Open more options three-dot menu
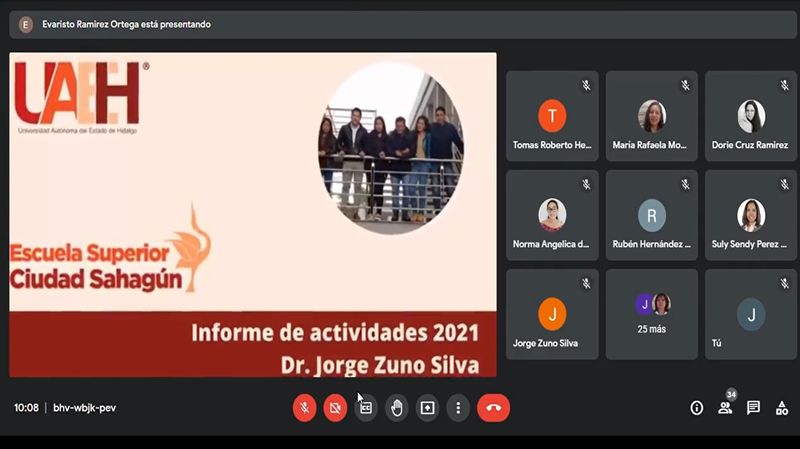Screen dimensions: 800x449 pyautogui.click(x=458, y=408)
